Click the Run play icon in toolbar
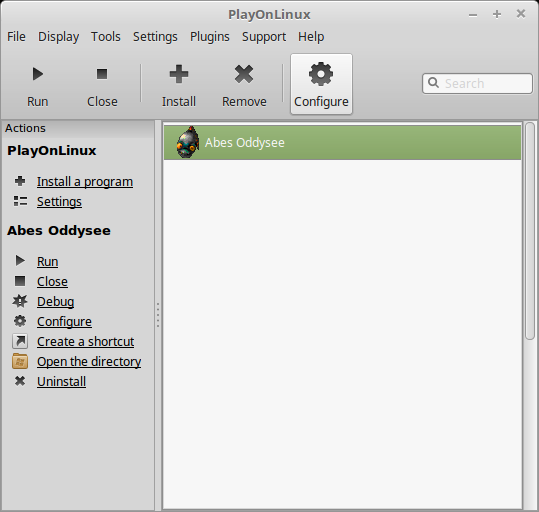This screenshot has width=539, height=512. (x=37, y=74)
